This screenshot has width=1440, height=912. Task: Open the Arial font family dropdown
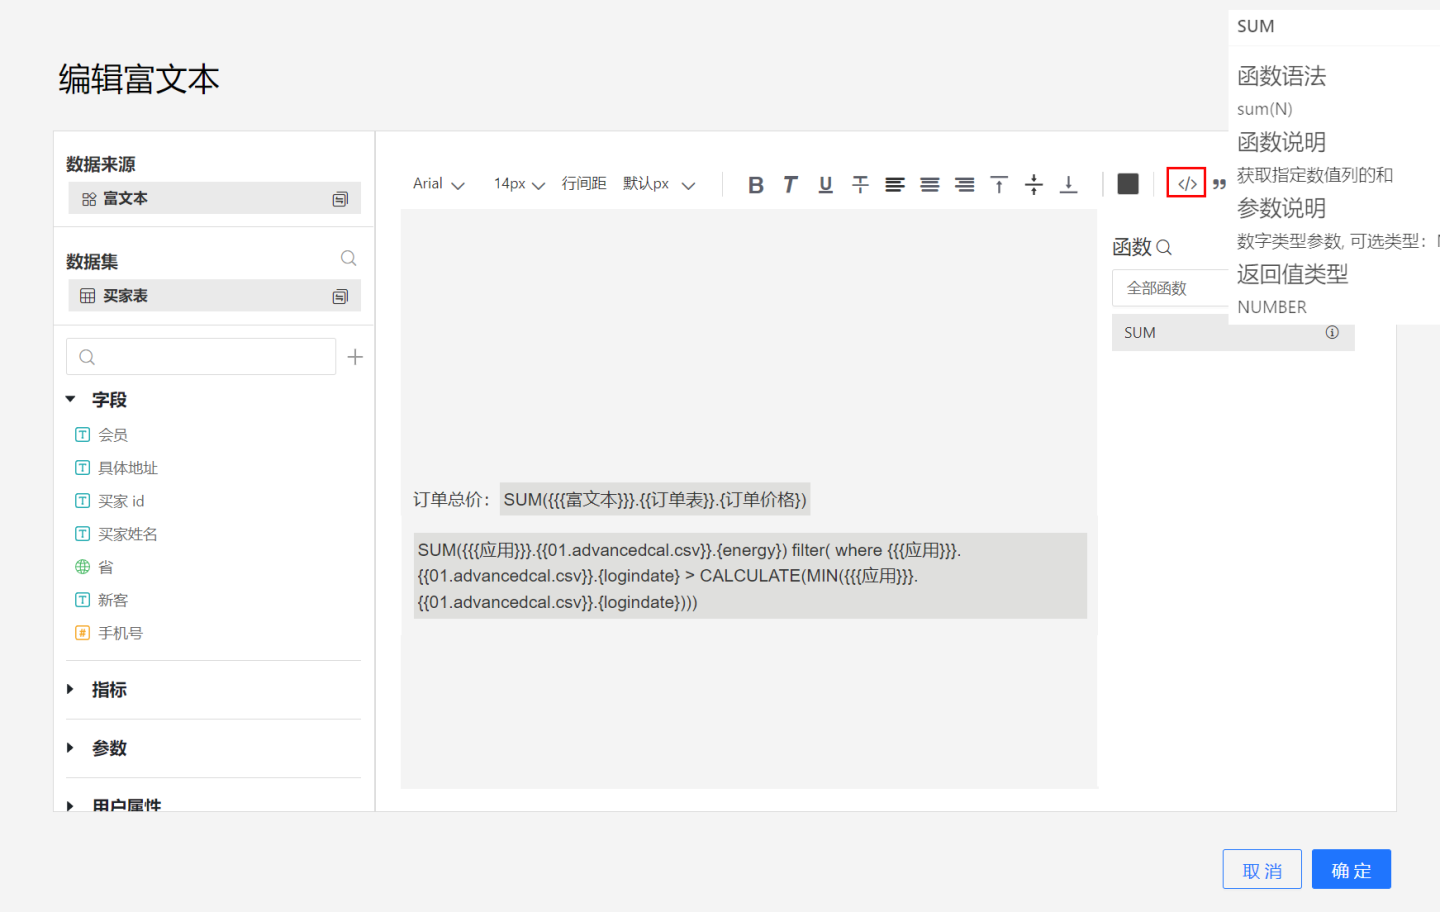pos(438,184)
